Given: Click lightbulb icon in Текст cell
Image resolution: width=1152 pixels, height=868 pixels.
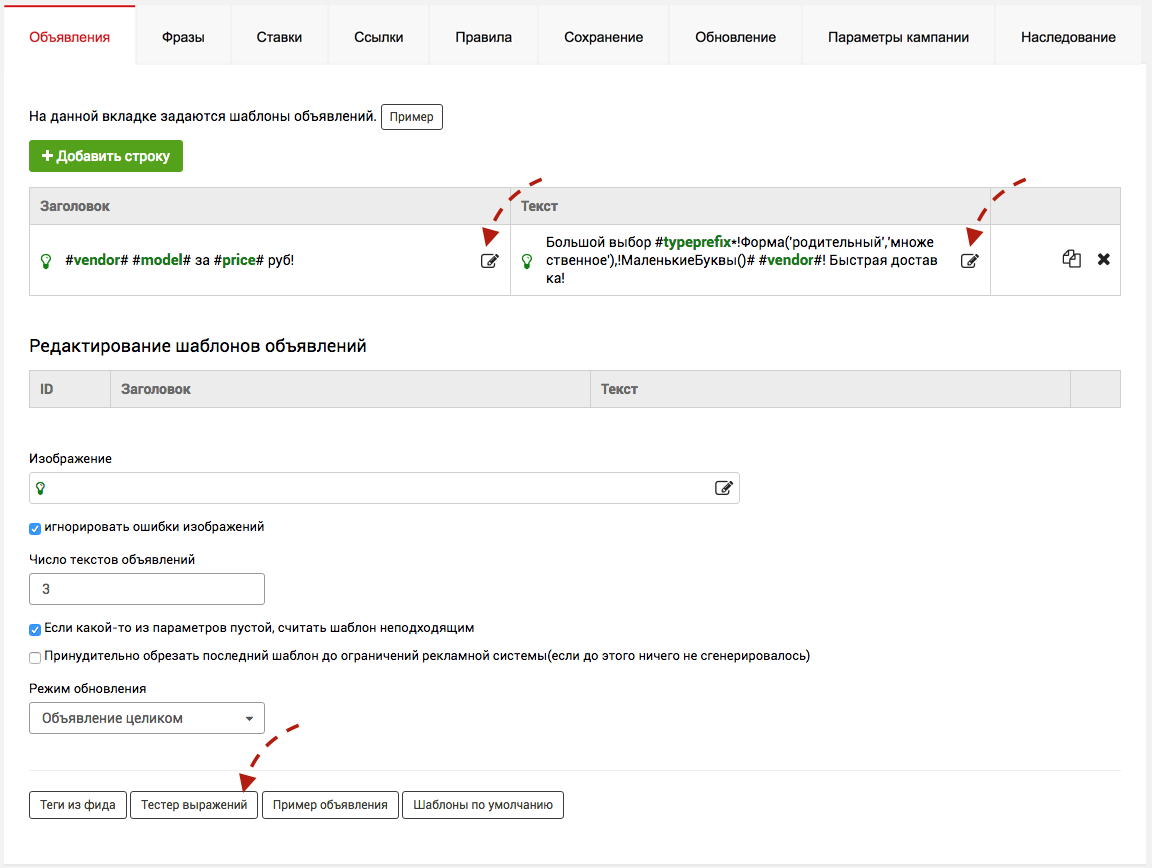Looking at the screenshot, I should 527,260.
